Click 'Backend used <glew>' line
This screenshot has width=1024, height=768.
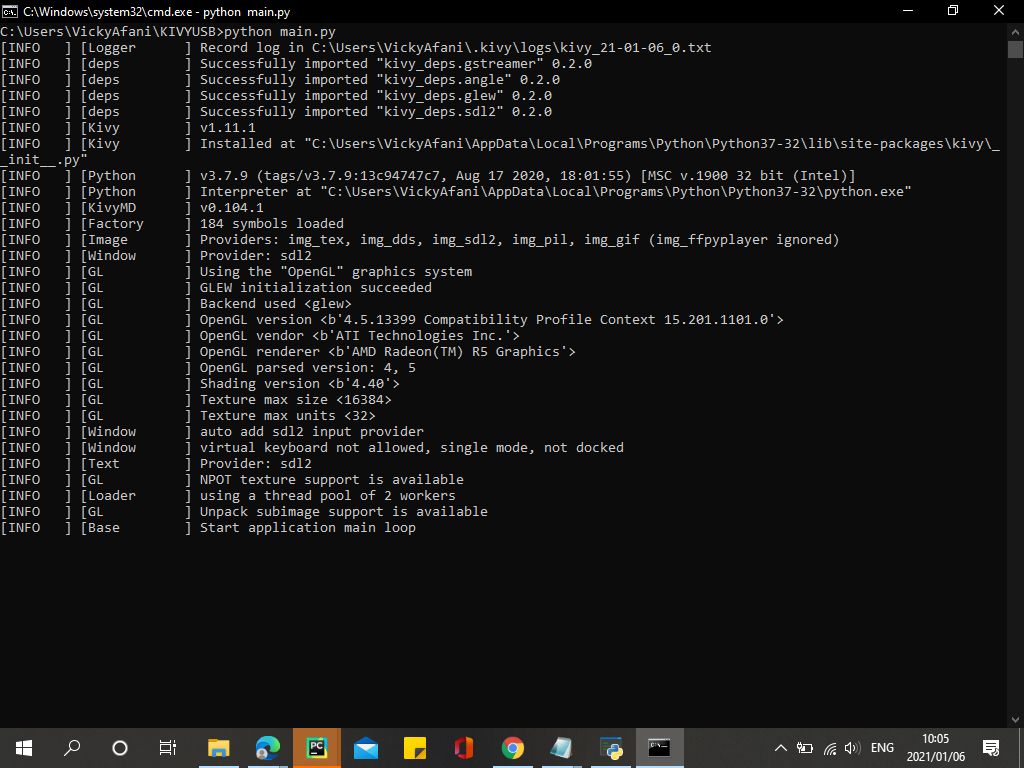tap(176, 304)
